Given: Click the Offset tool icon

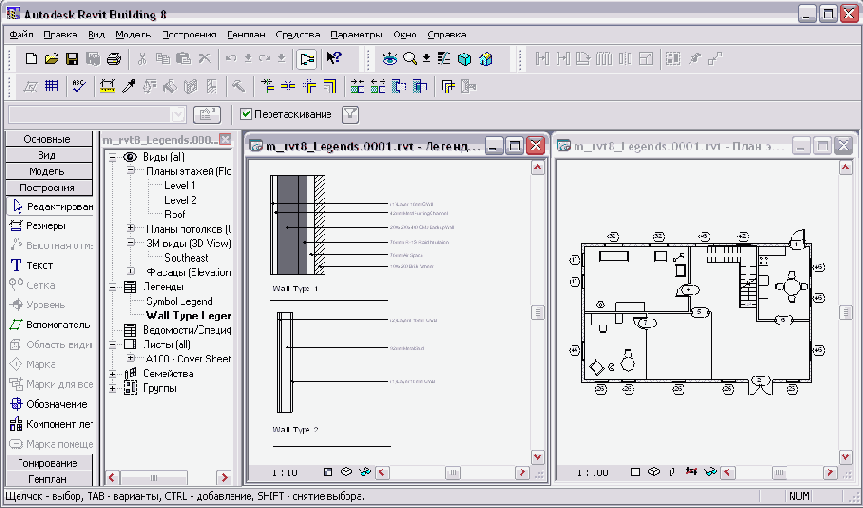Looking at the screenshot, I should point(329,86).
